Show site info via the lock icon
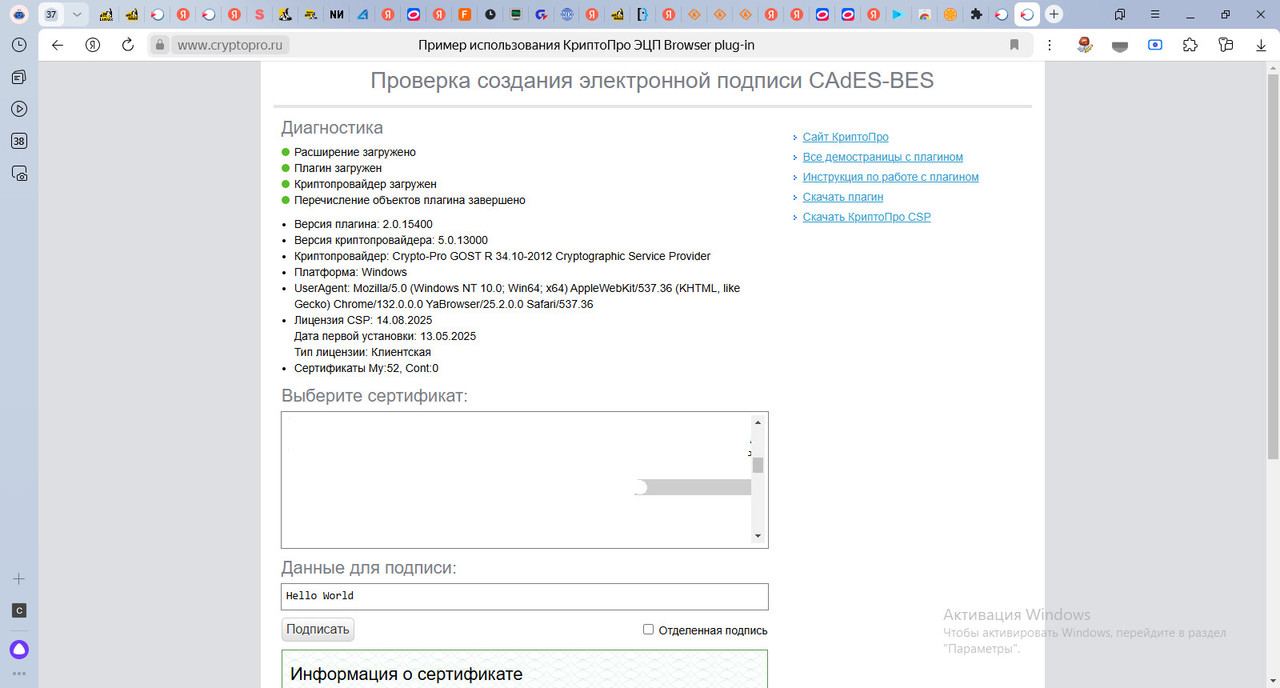The image size is (1280, 688). pos(158,45)
